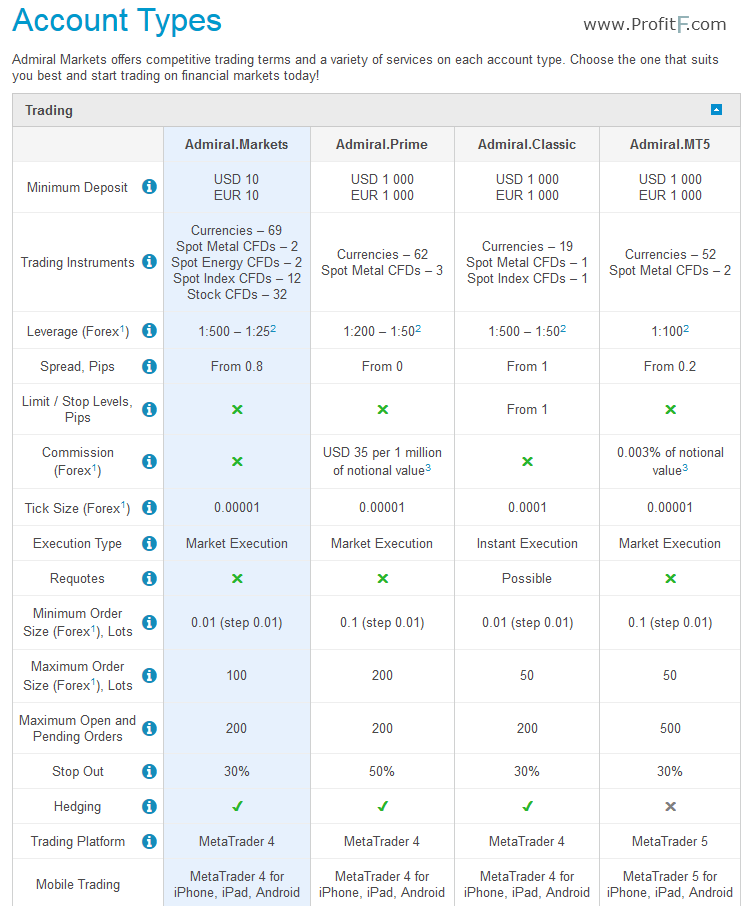
Task: Open info icon for Leverage (Forex)
Action: pos(149,330)
